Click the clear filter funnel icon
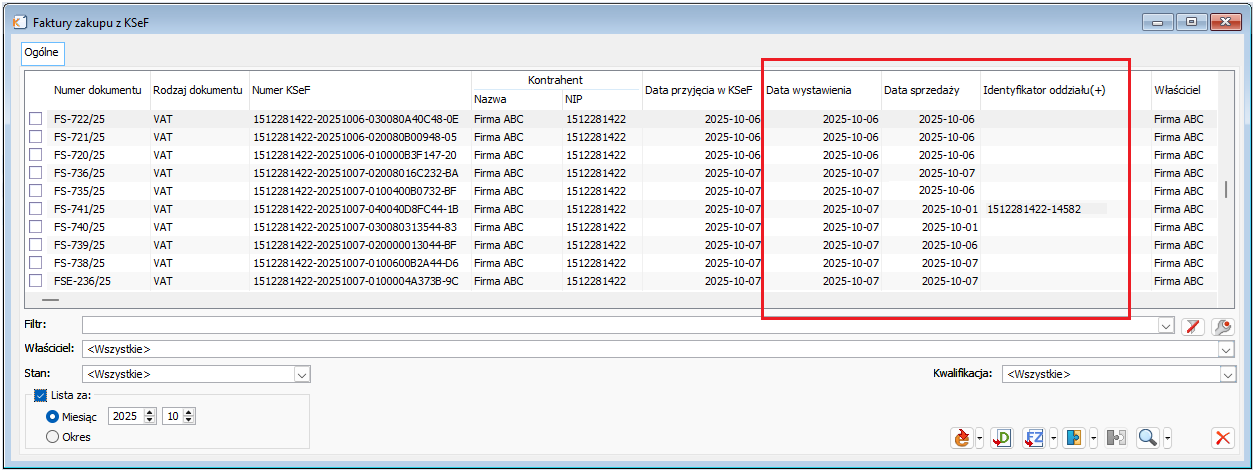 (x=1192, y=326)
